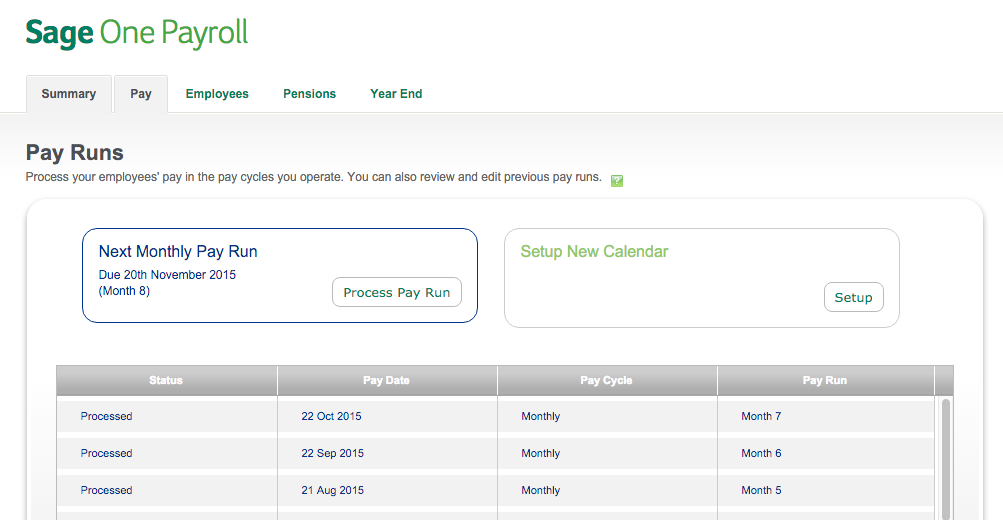This screenshot has width=1003, height=520.
Task: Open the Month 7 pay run row
Action: (496, 416)
